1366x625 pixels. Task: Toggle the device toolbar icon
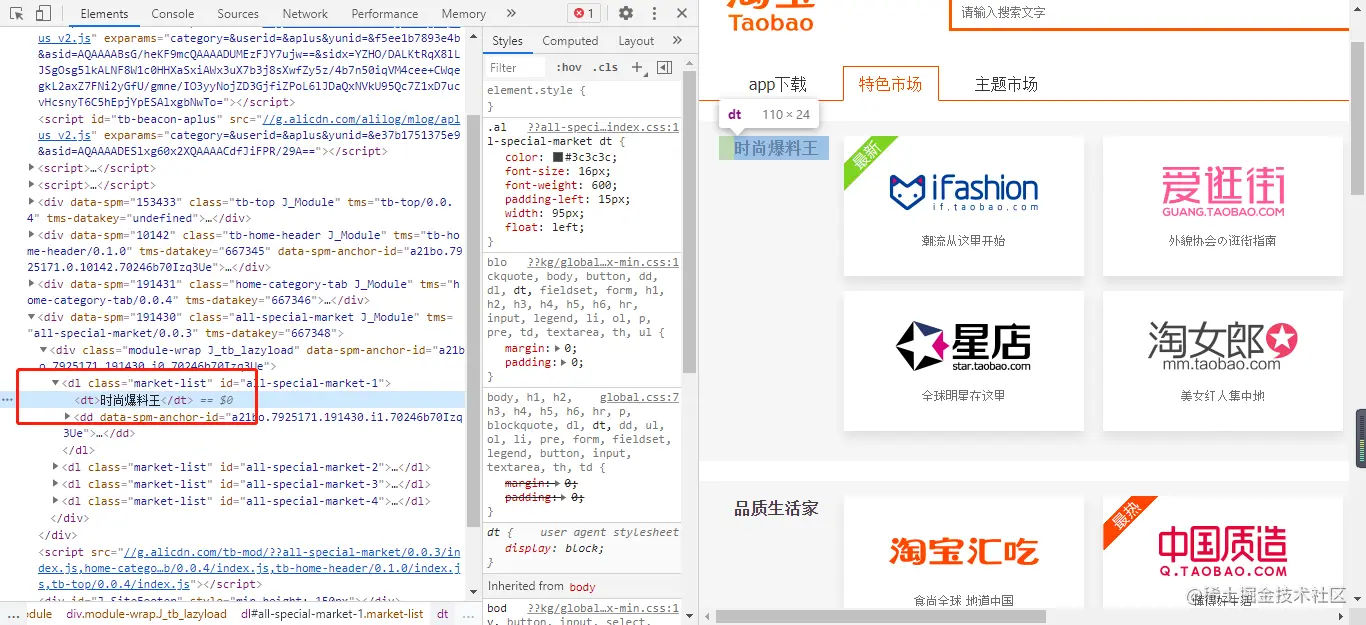43,13
